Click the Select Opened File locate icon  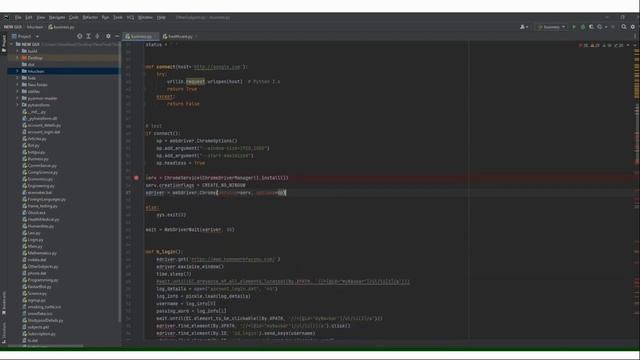click(80, 36)
